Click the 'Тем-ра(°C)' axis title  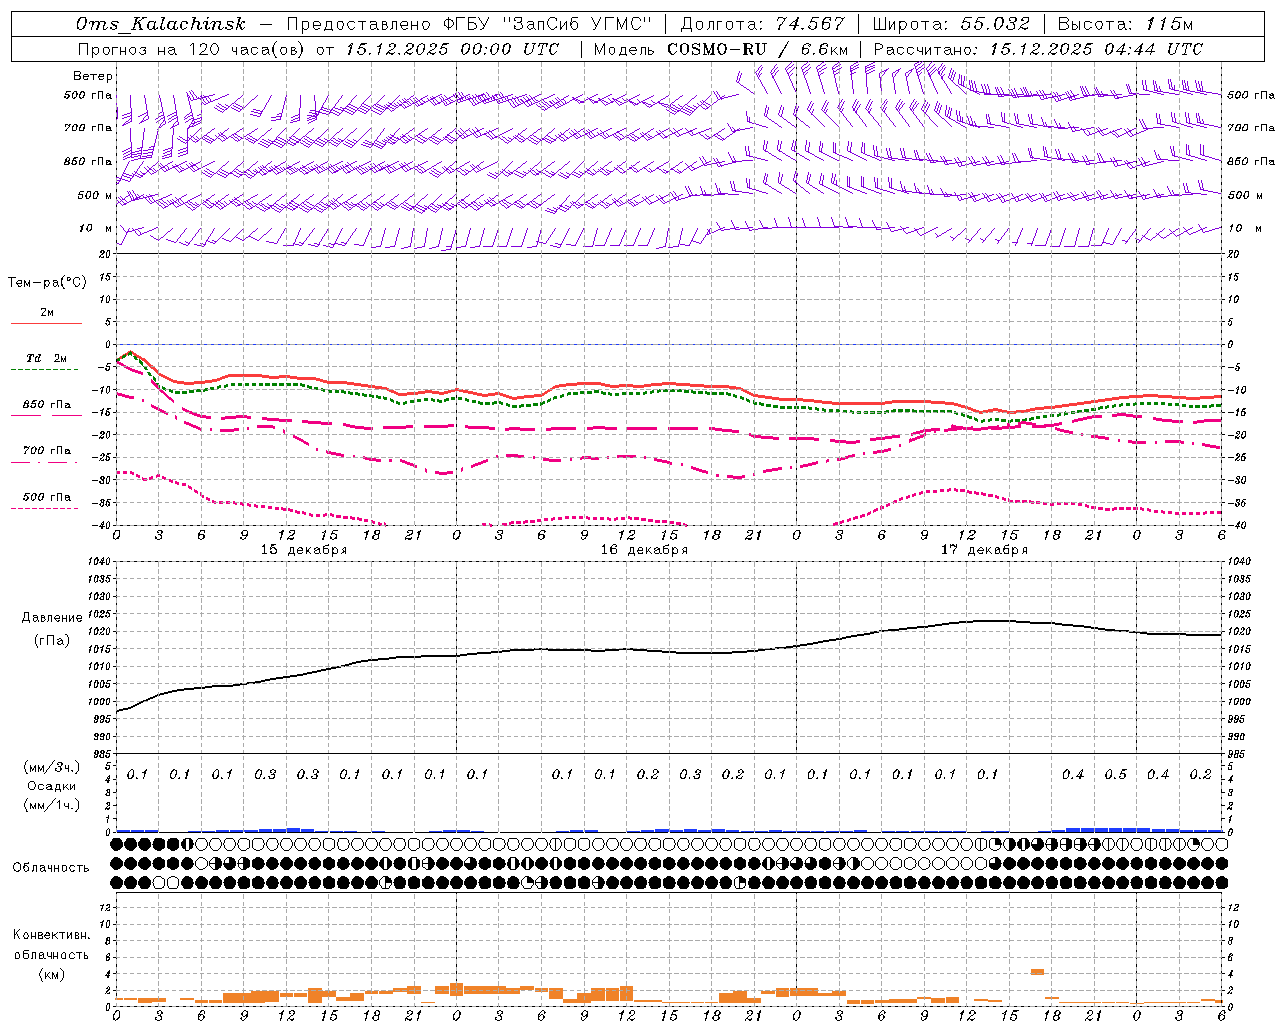[47, 283]
